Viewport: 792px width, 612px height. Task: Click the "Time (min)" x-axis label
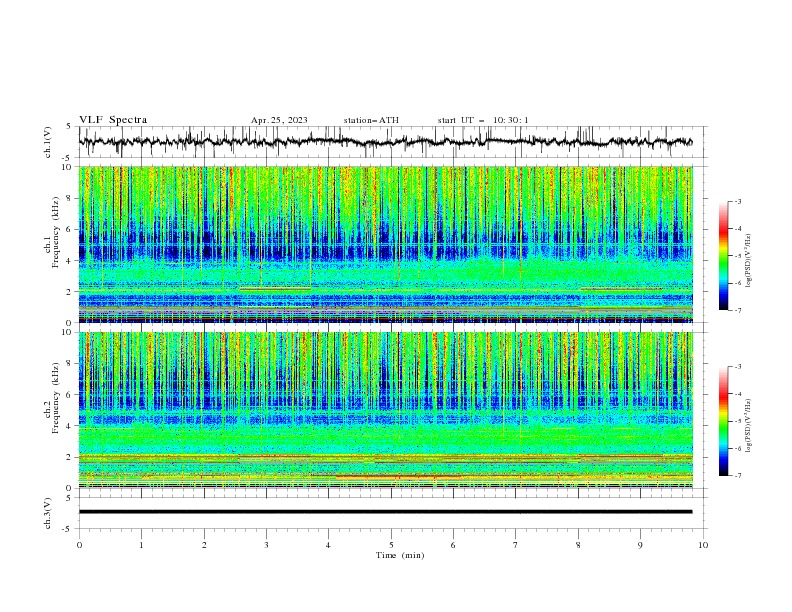click(400, 555)
